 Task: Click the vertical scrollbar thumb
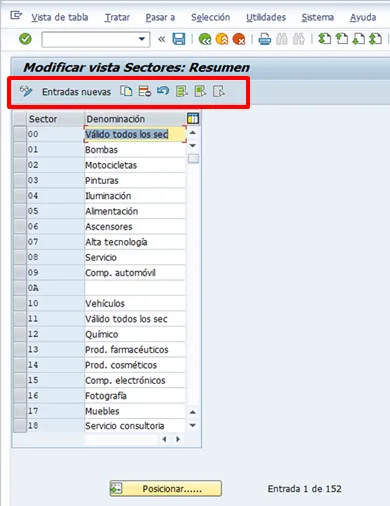click(193, 158)
